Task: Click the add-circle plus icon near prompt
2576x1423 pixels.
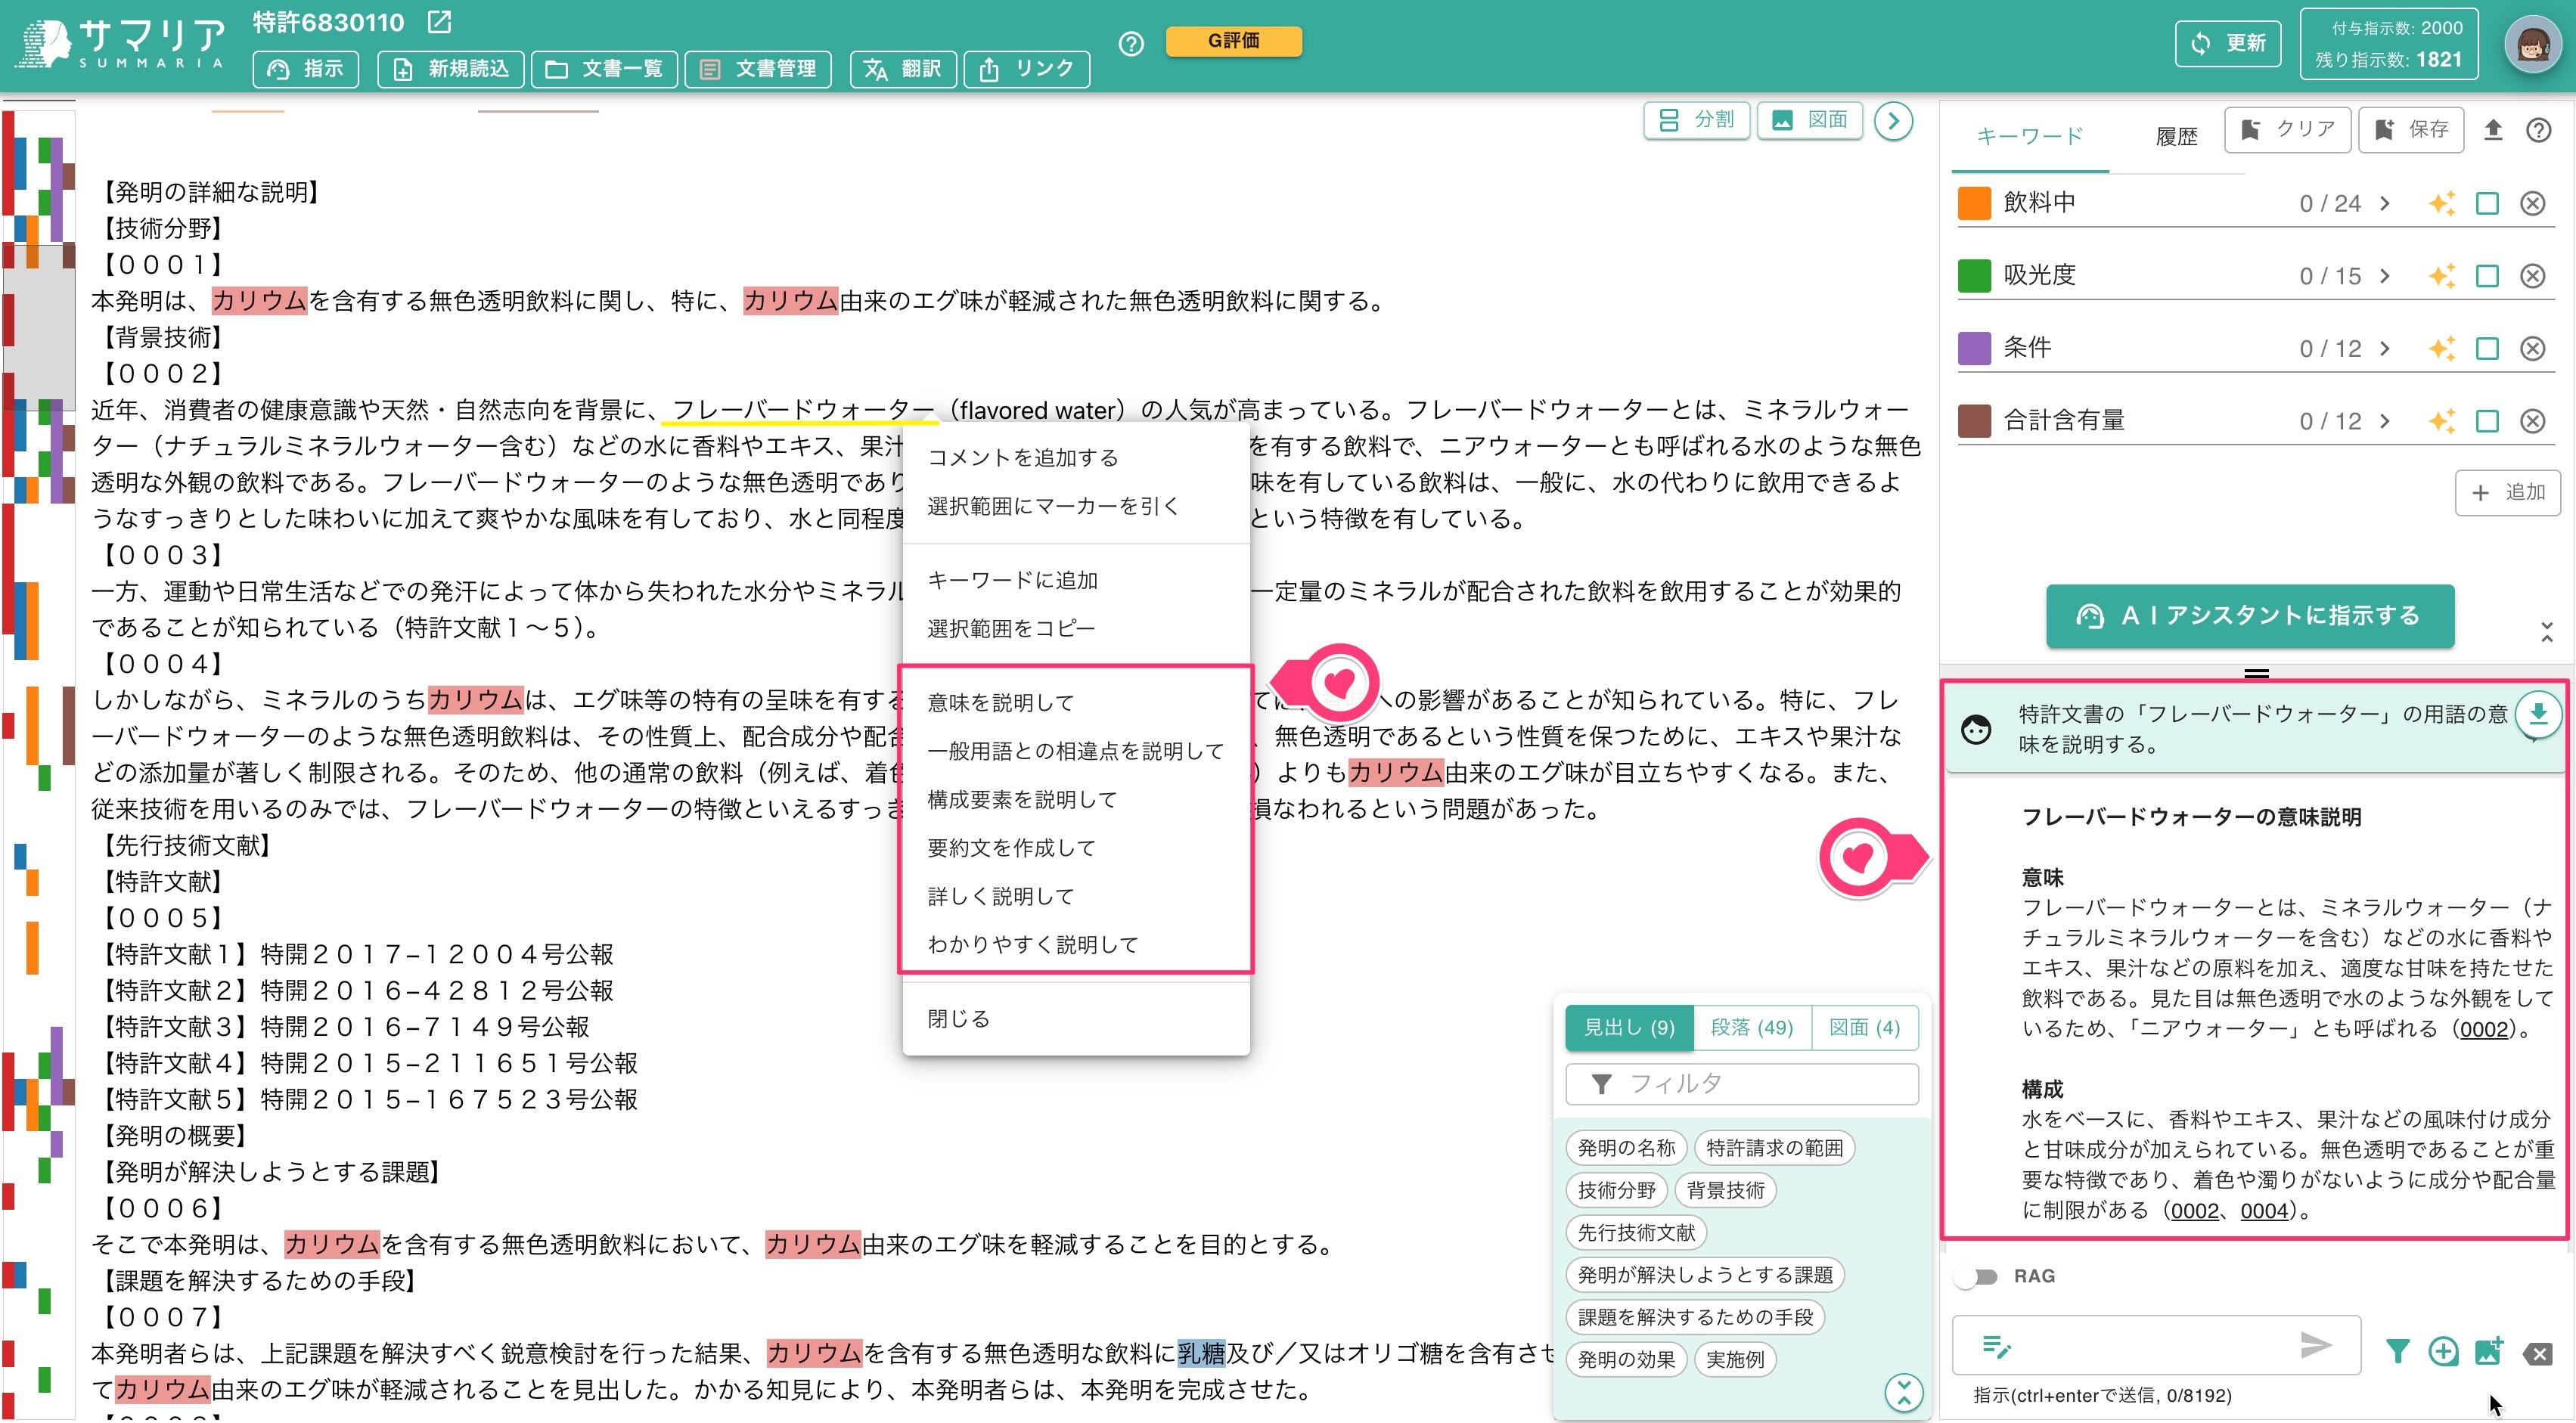Action: point(2443,1352)
